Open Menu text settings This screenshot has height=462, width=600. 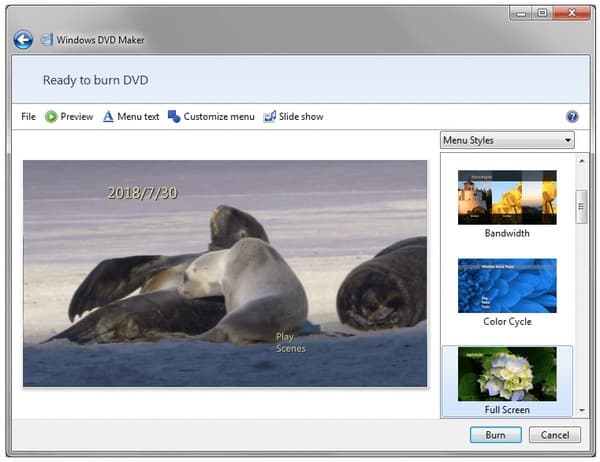(138, 116)
